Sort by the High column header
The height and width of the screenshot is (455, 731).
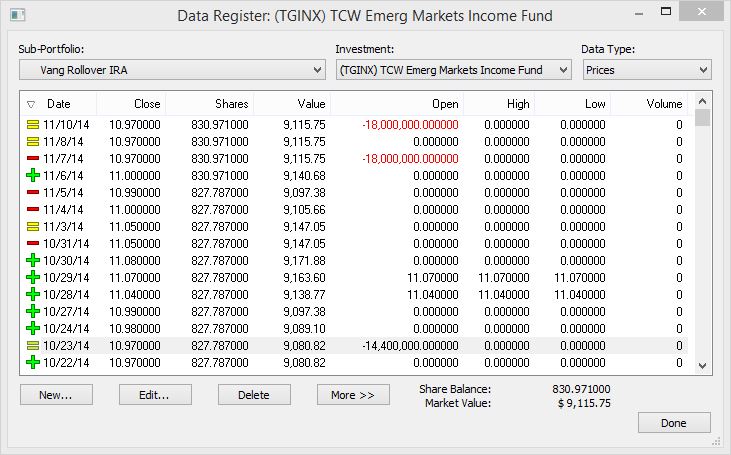499,104
